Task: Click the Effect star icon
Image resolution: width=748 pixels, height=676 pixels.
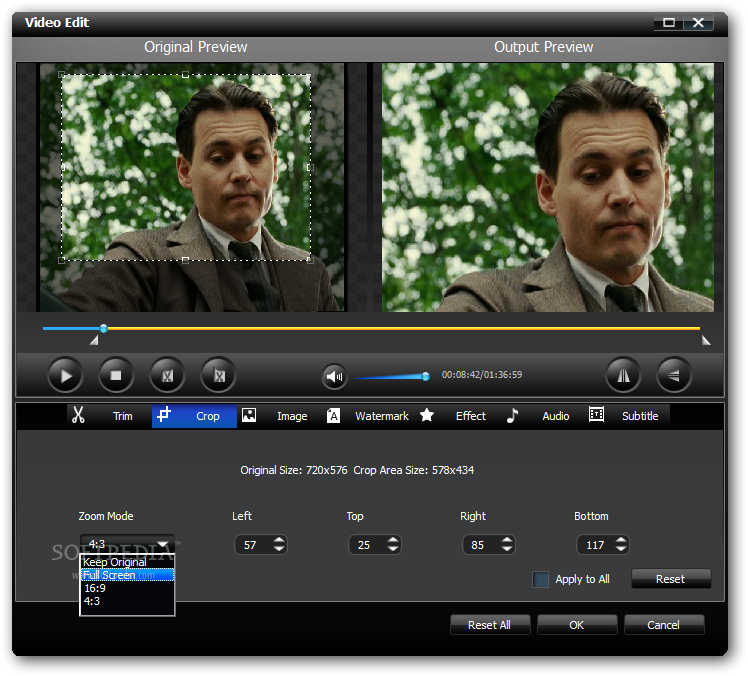Action: tap(427, 415)
